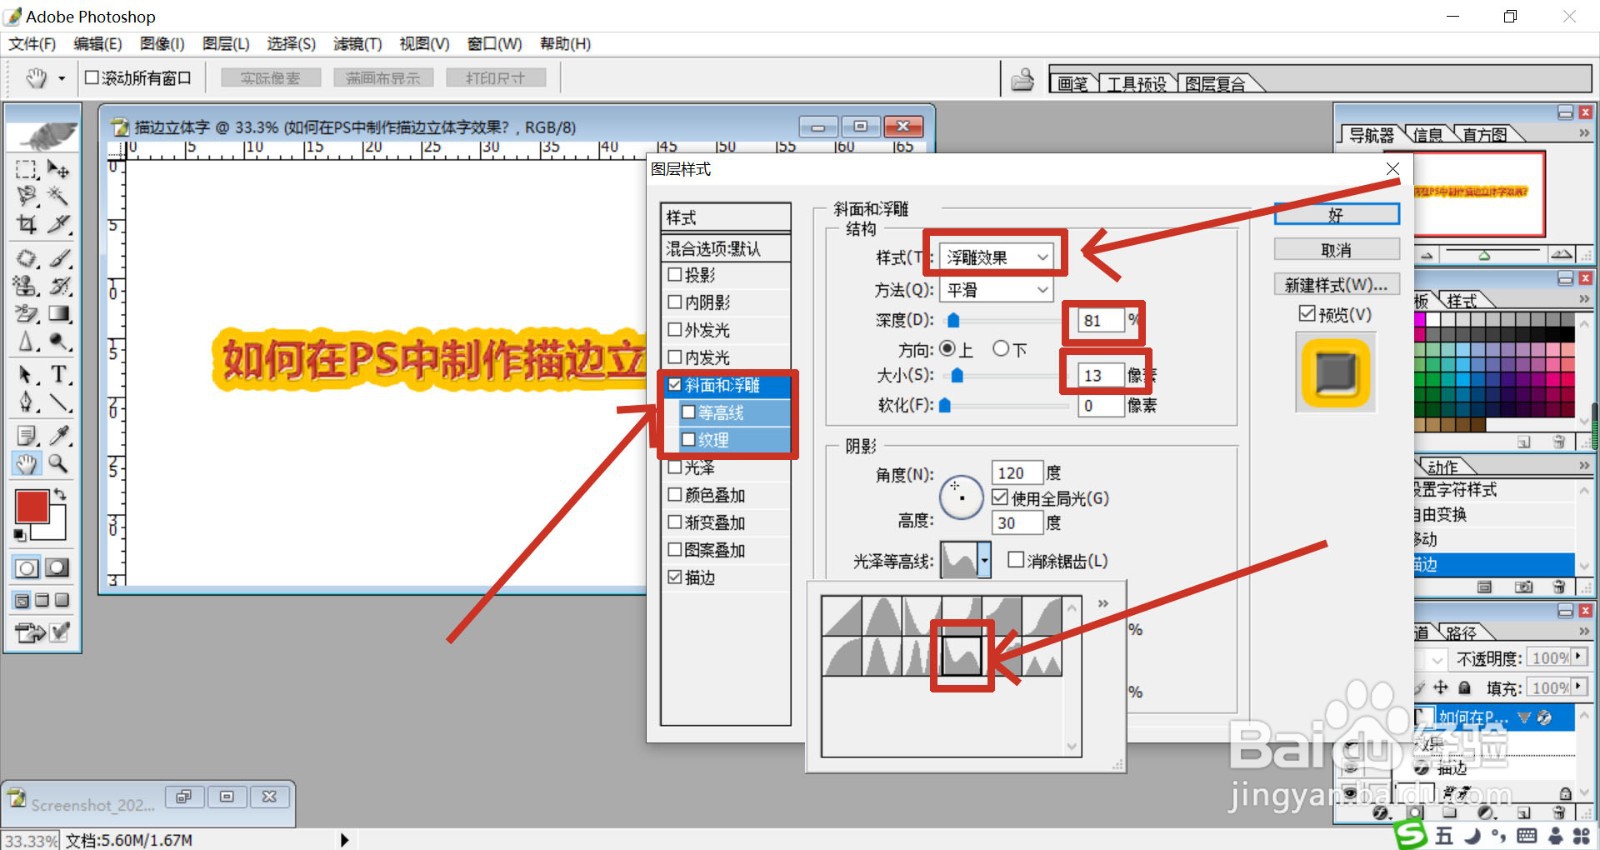Select the Crop tool
This screenshot has width=1600, height=850.
click(x=27, y=224)
